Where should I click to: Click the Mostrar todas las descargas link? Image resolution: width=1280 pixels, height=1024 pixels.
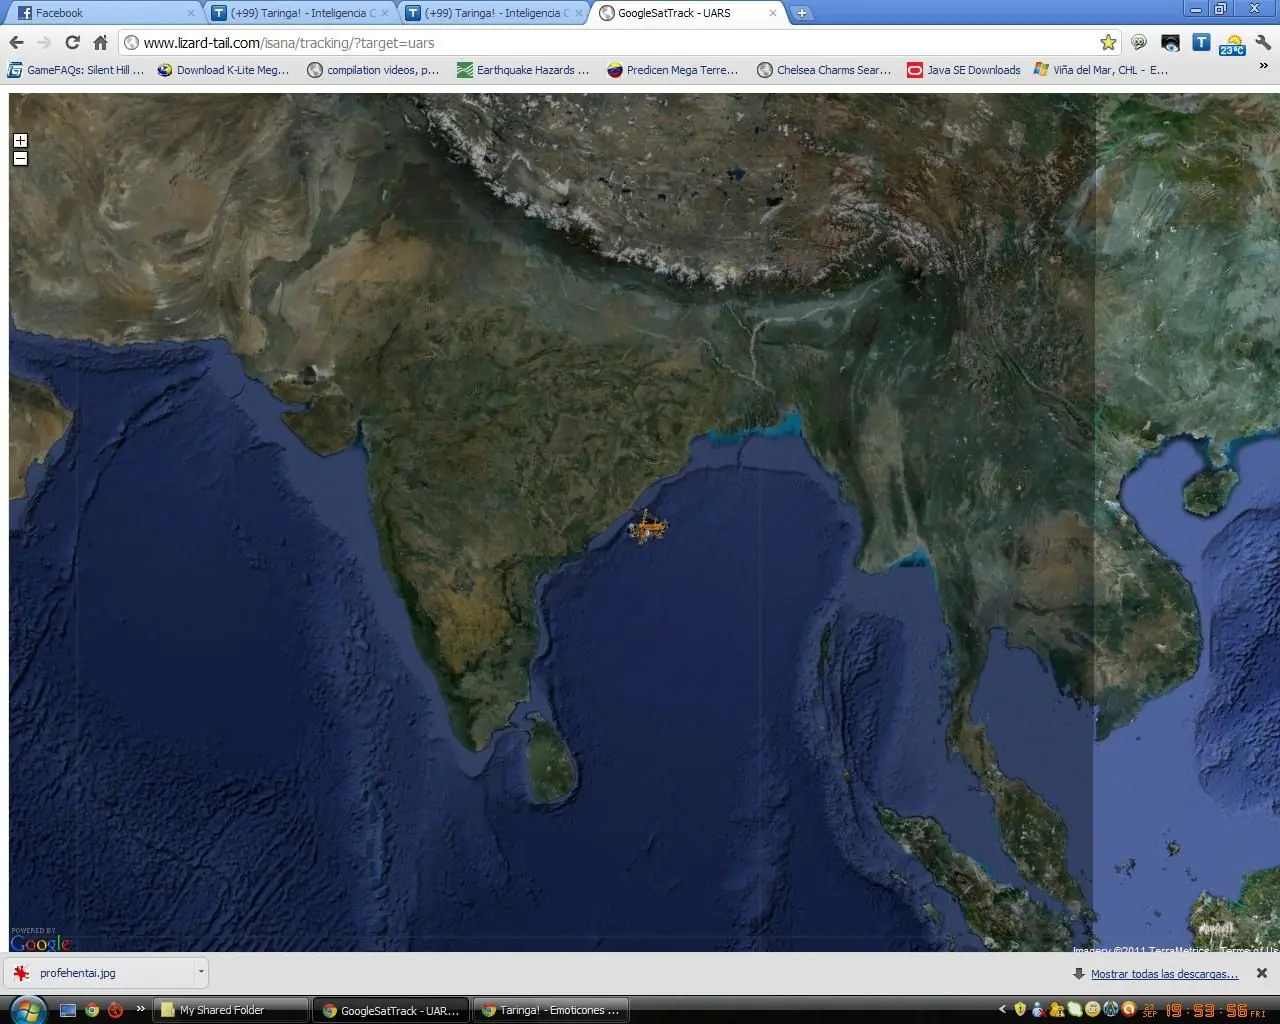[1164, 973]
